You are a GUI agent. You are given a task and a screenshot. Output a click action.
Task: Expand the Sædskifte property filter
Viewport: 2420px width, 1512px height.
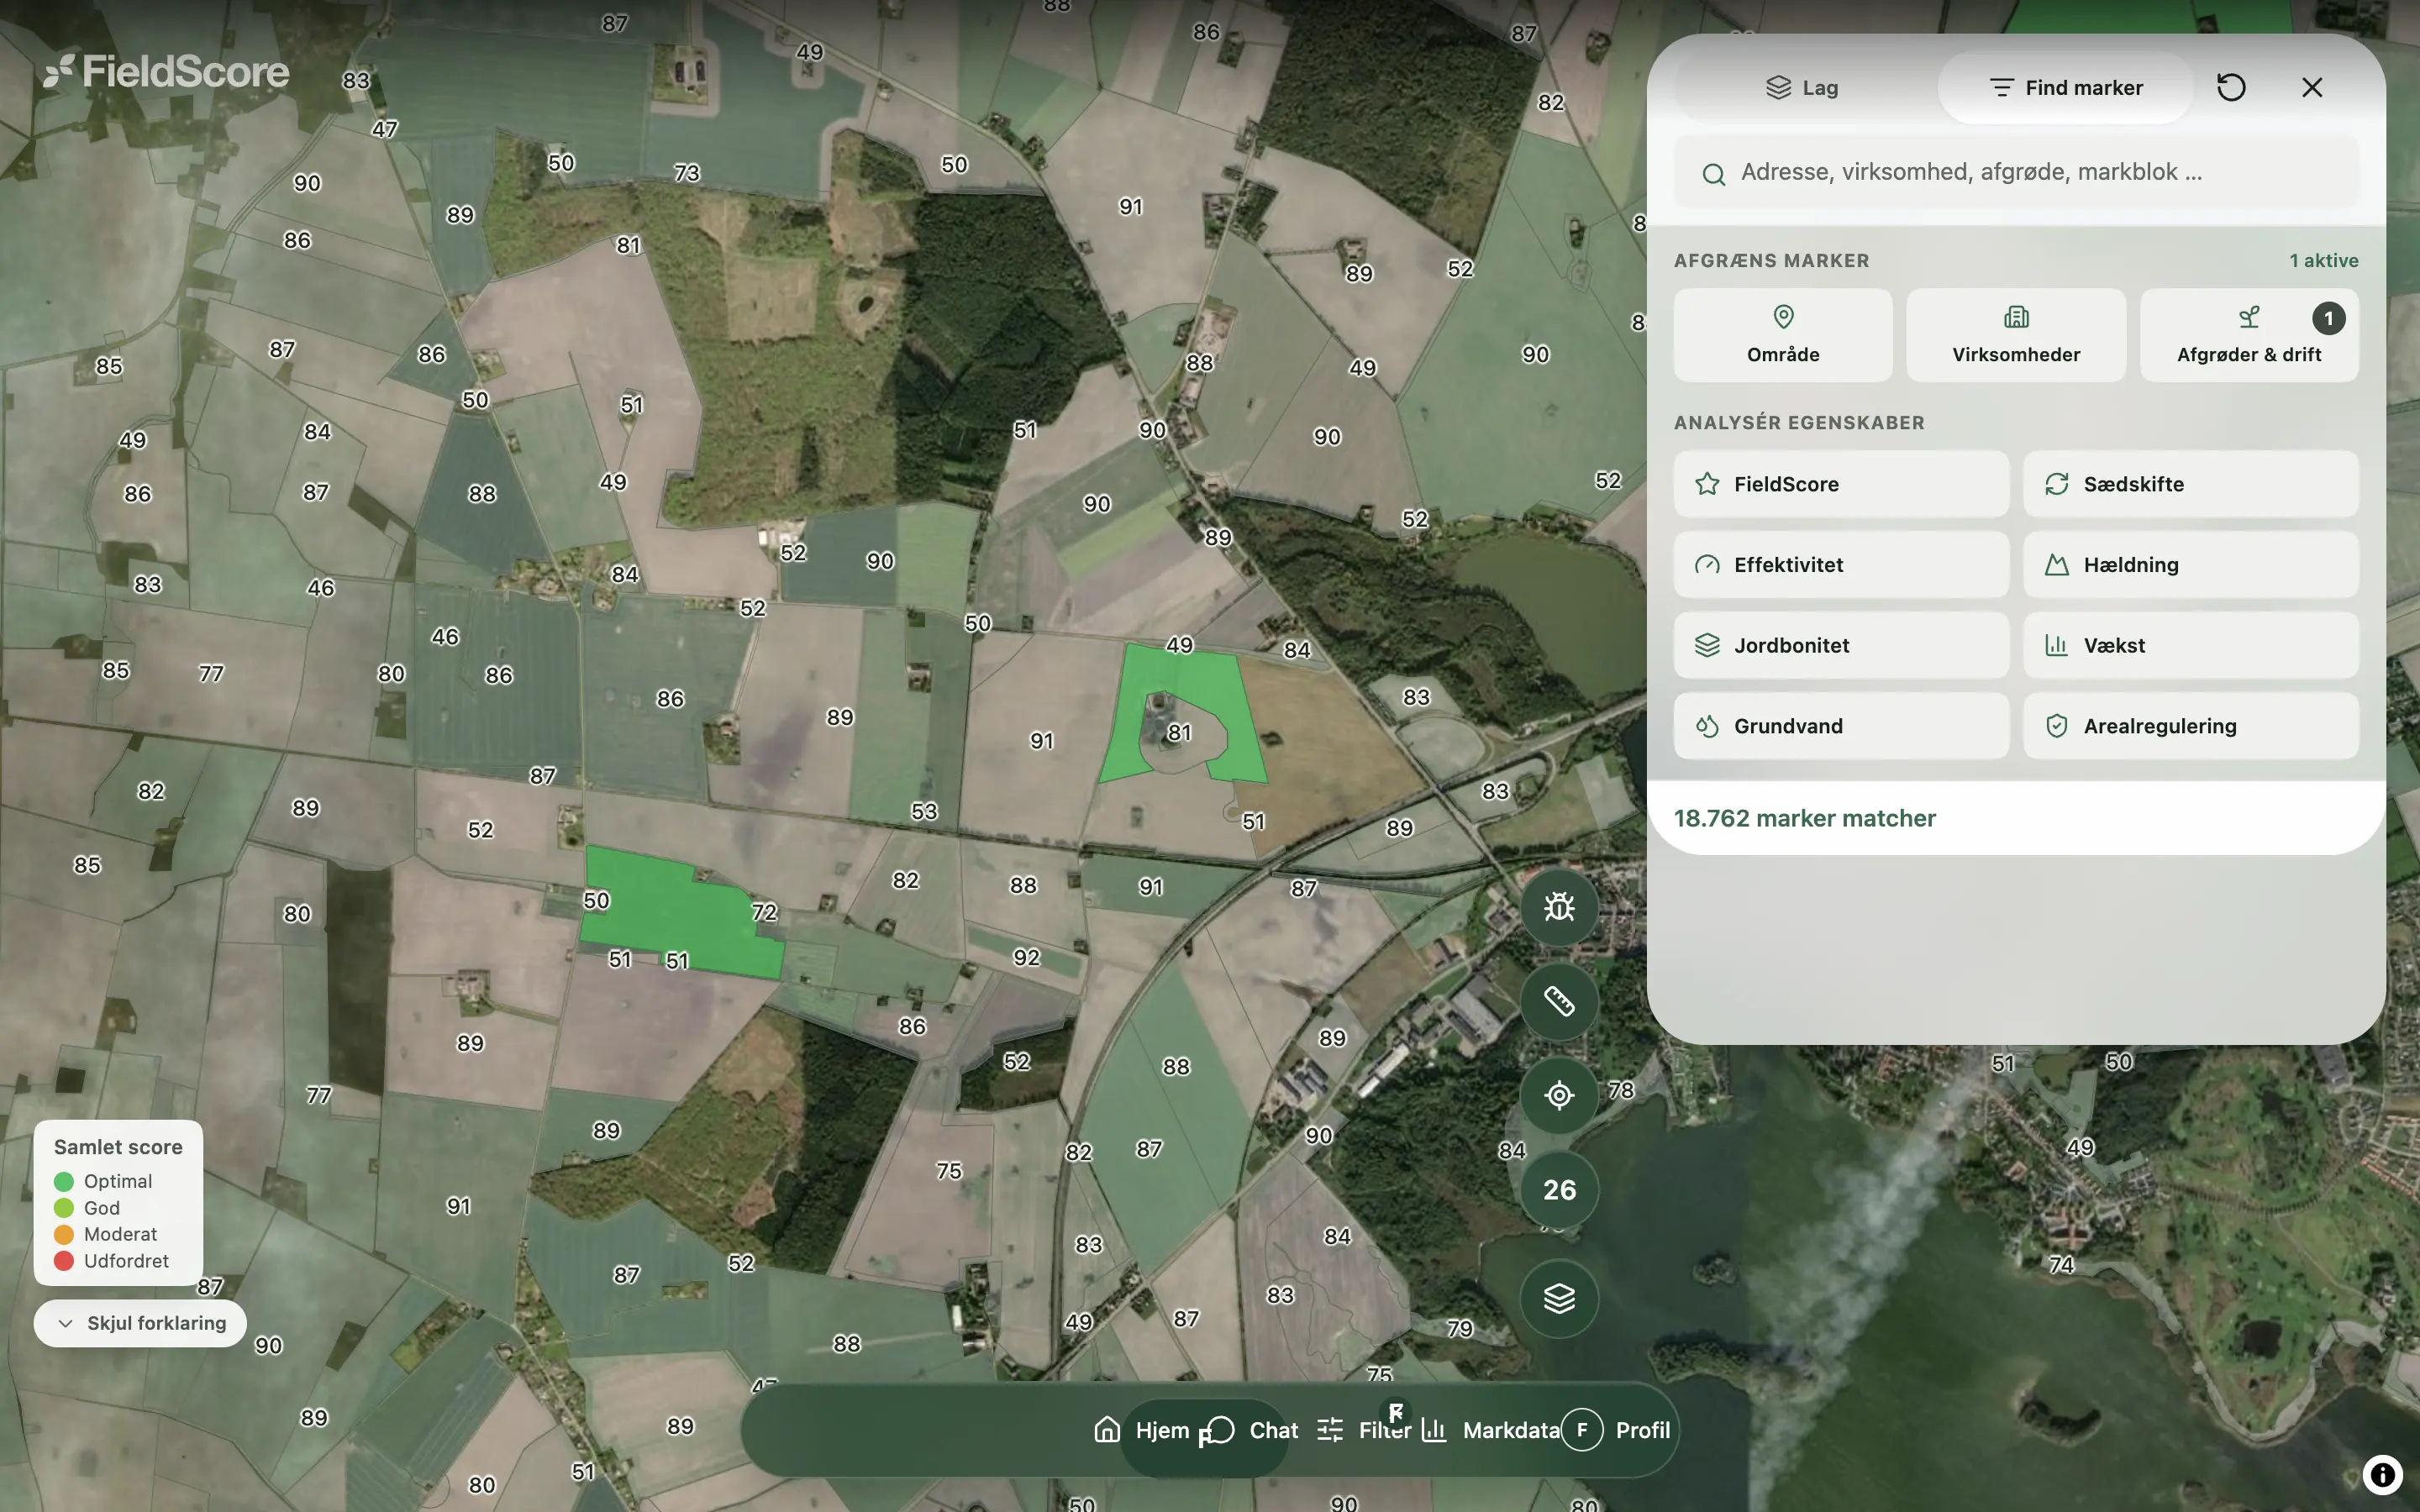pos(2191,484)
